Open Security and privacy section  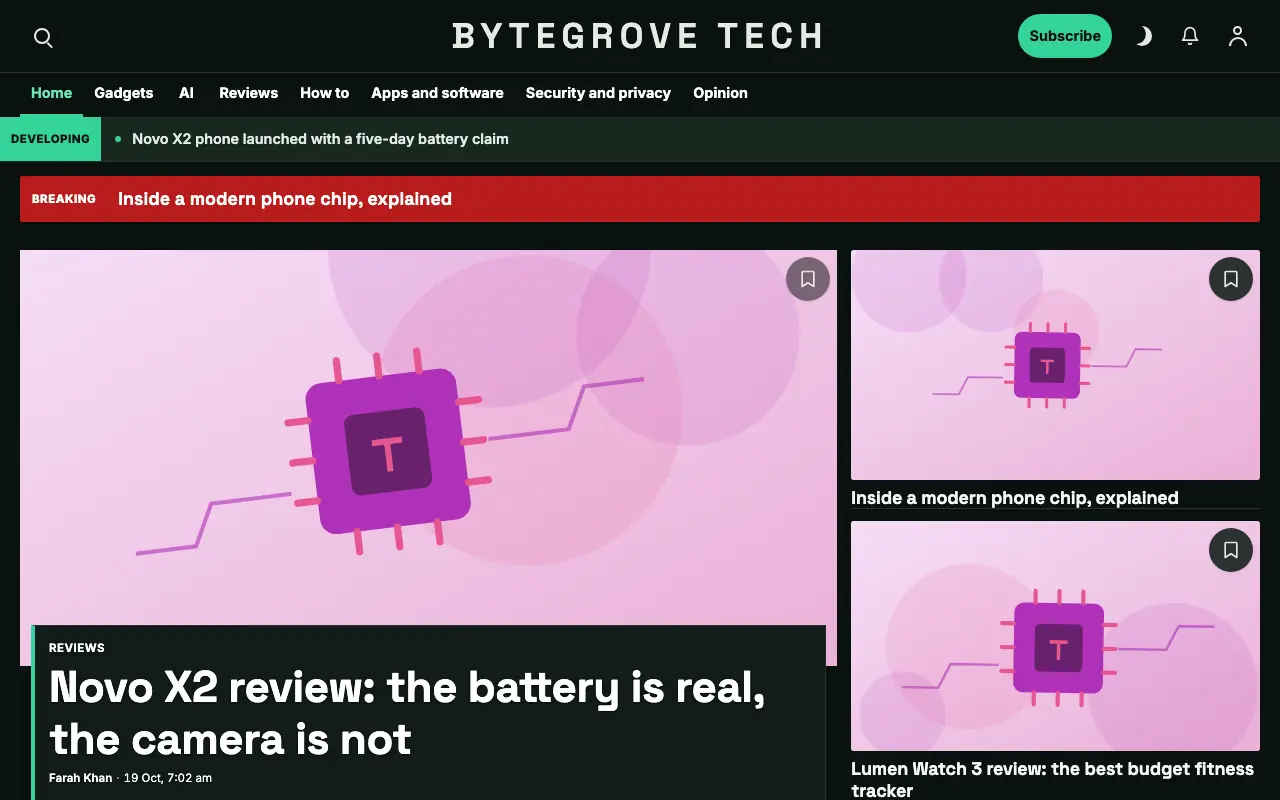(598, 93)
